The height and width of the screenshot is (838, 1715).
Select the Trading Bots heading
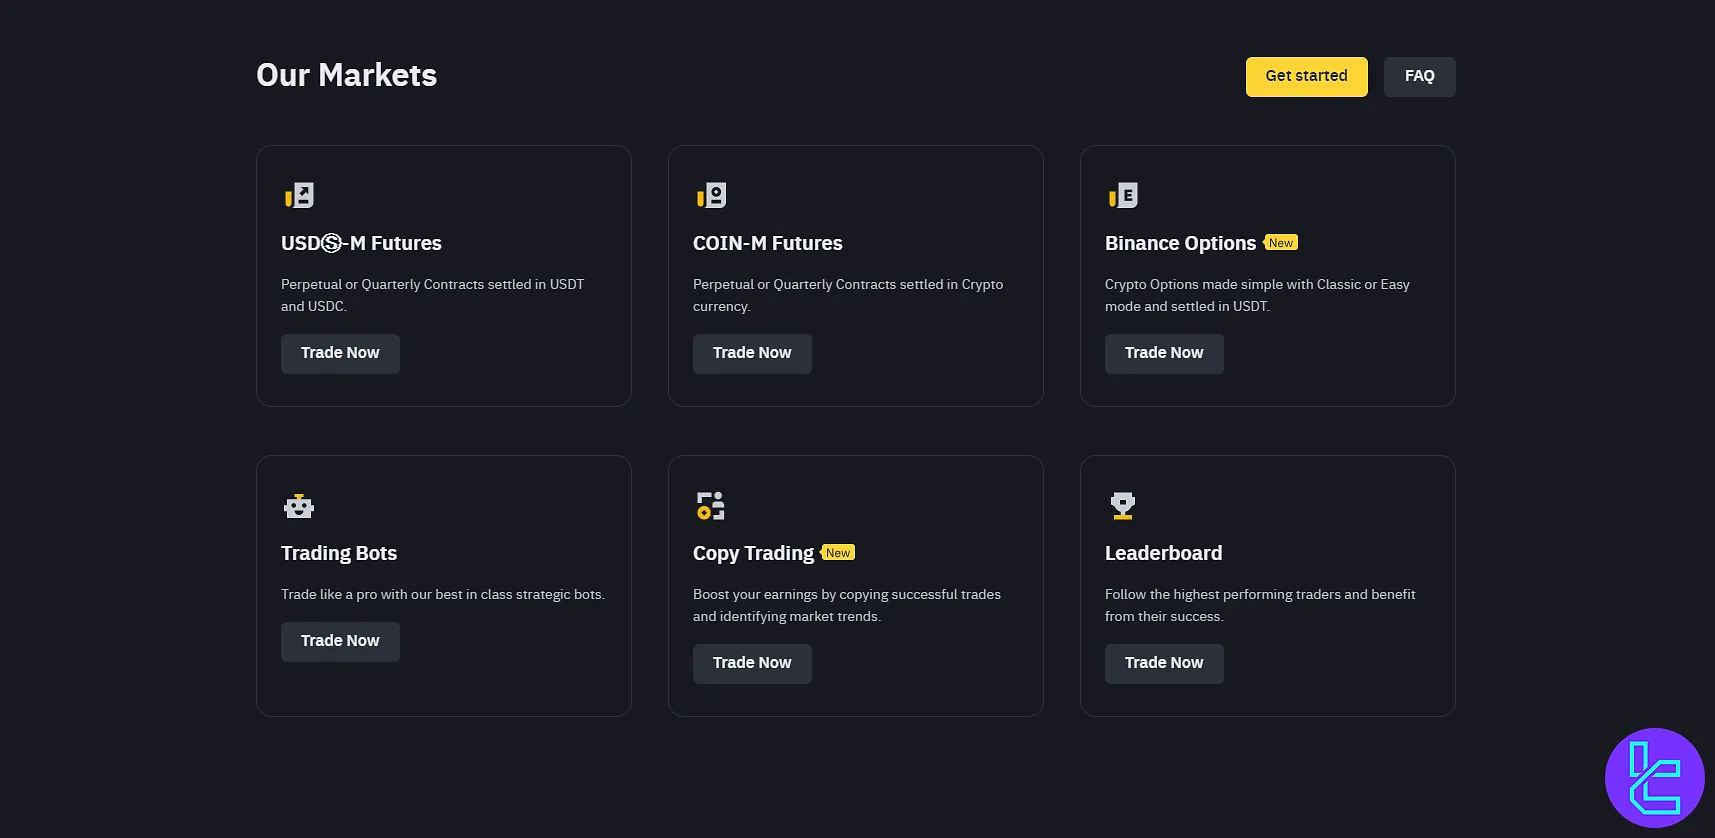pos(339,553)
